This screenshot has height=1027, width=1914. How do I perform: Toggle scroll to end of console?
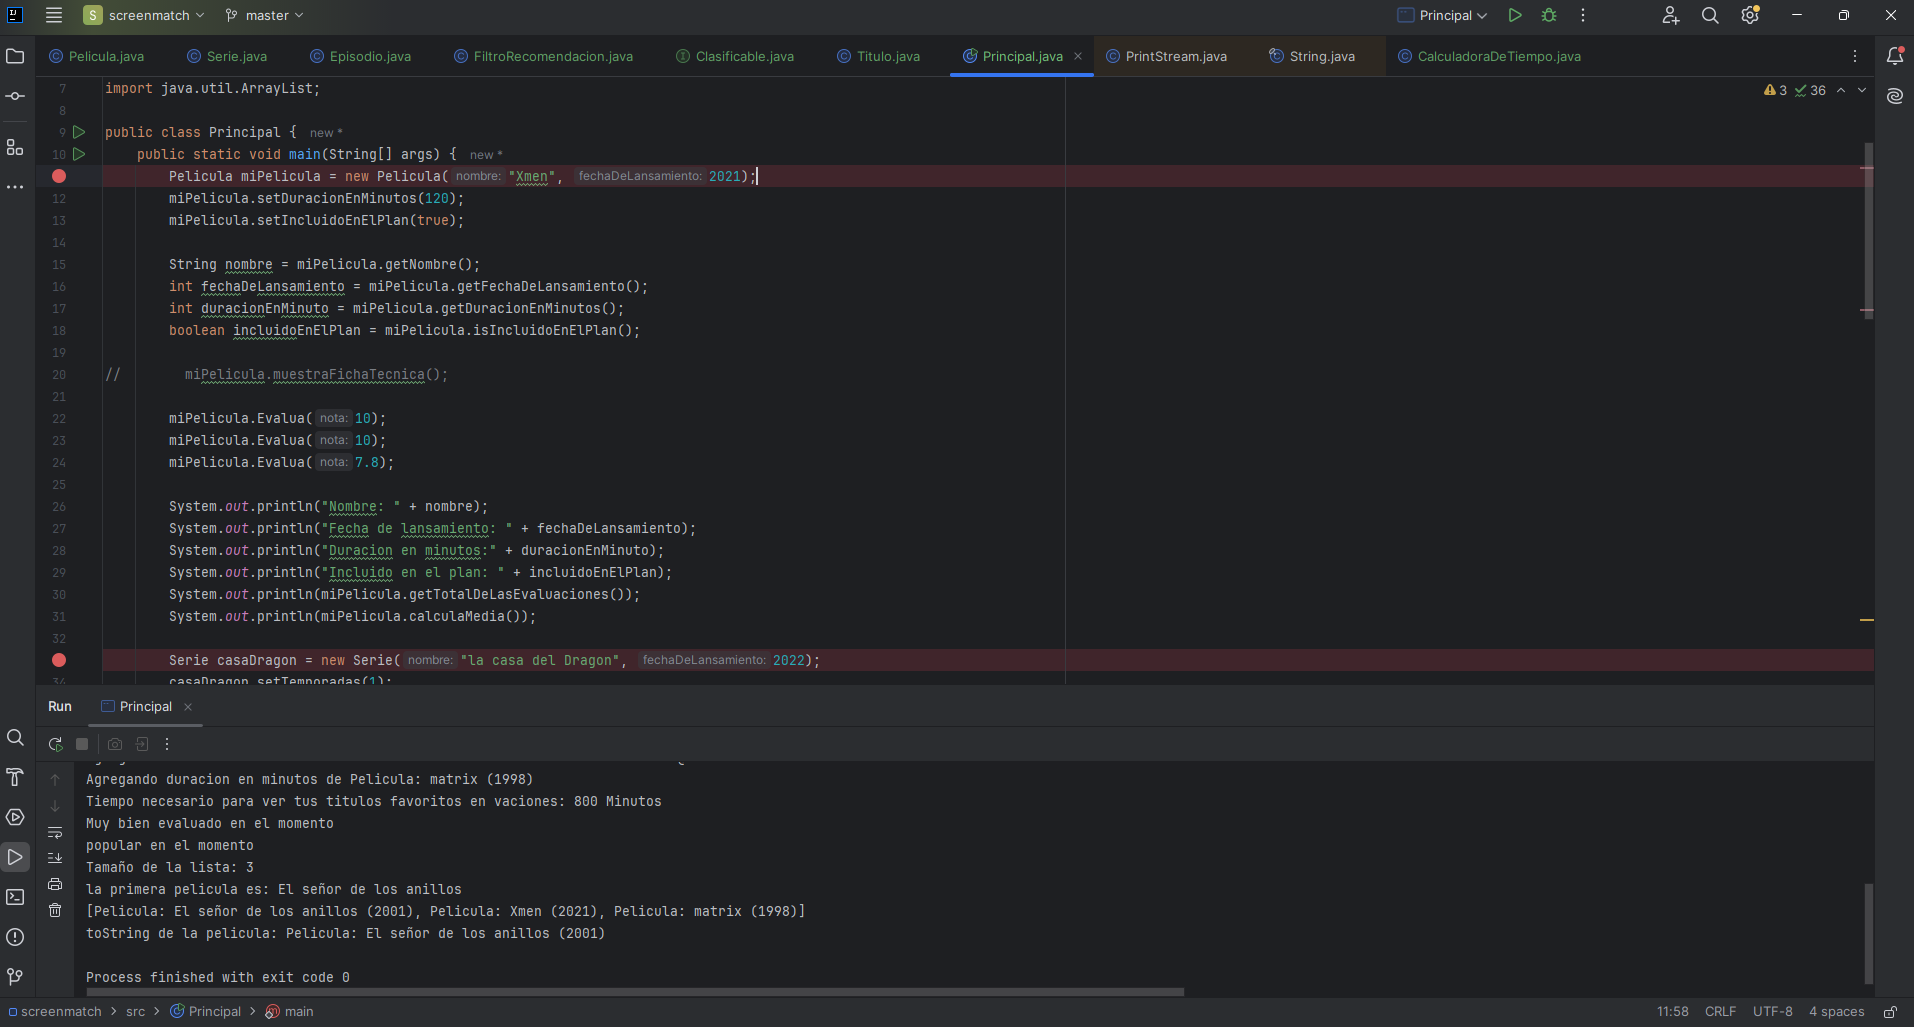55,858
